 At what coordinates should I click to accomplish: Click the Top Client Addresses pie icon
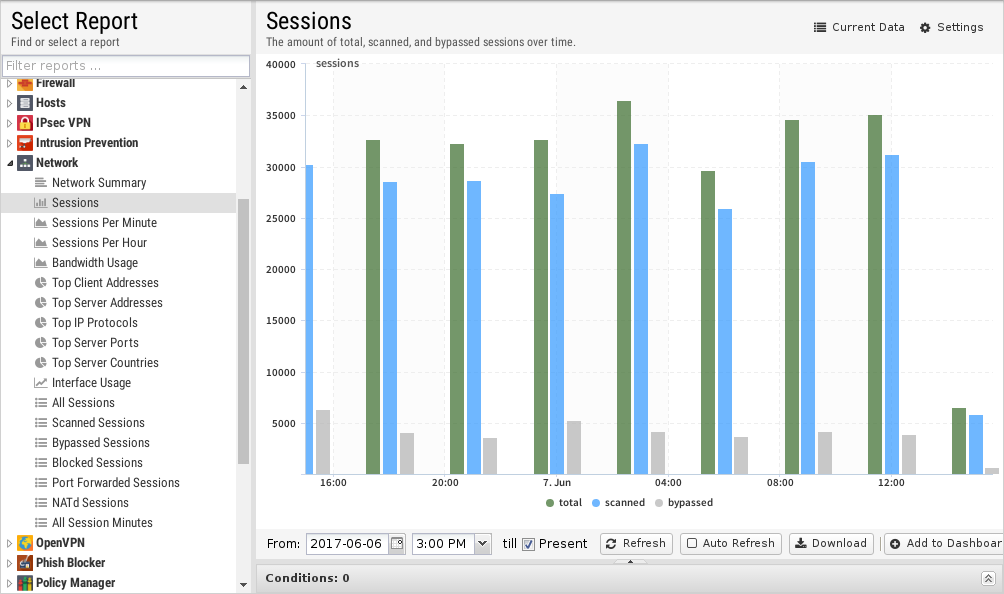(40, 283)
